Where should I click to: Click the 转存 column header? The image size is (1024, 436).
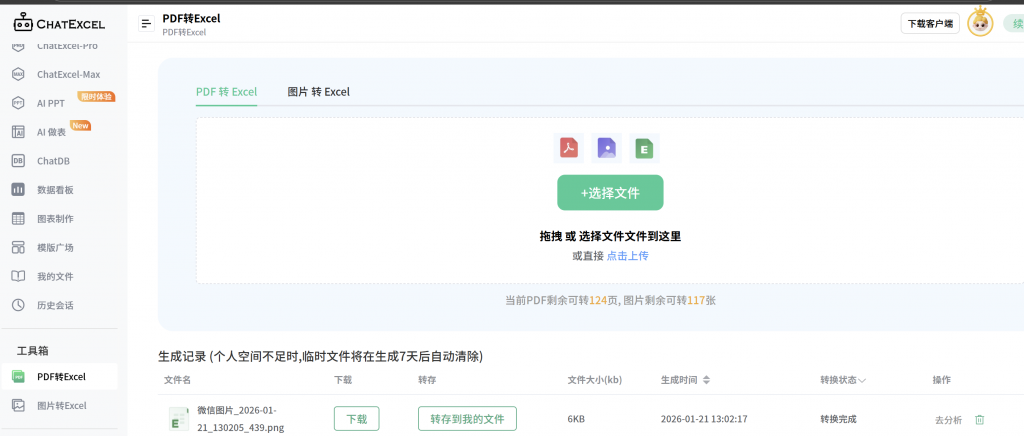click(x=427, y=380)
